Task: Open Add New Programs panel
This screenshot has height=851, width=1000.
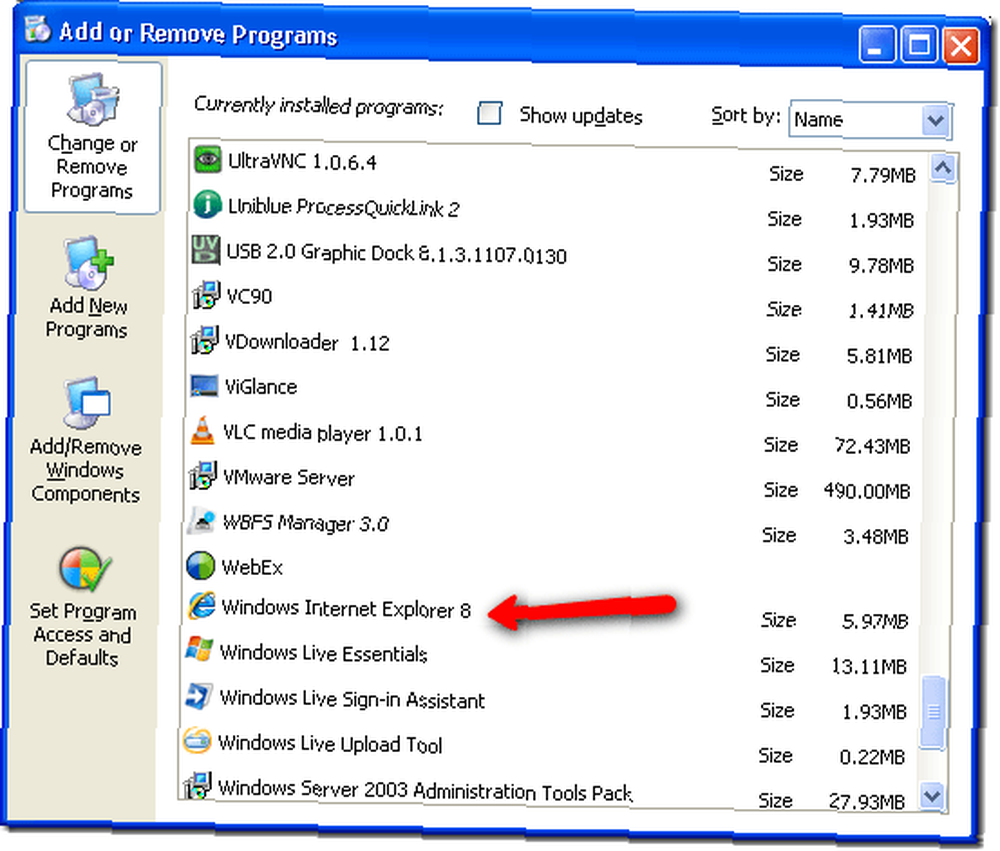Action: click(x=87, y=287)
